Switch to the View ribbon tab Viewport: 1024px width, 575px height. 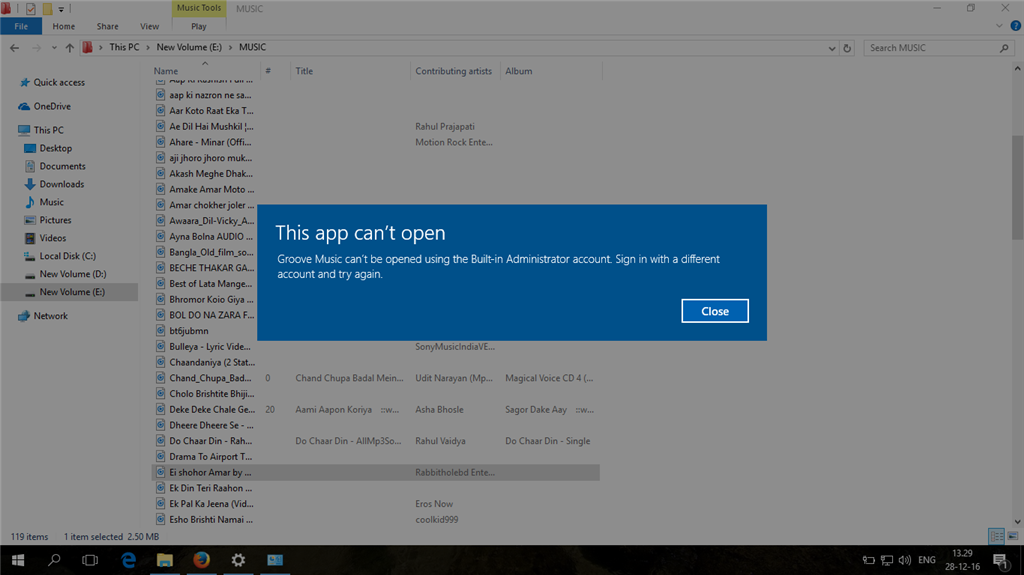click(x=149, y=26)
